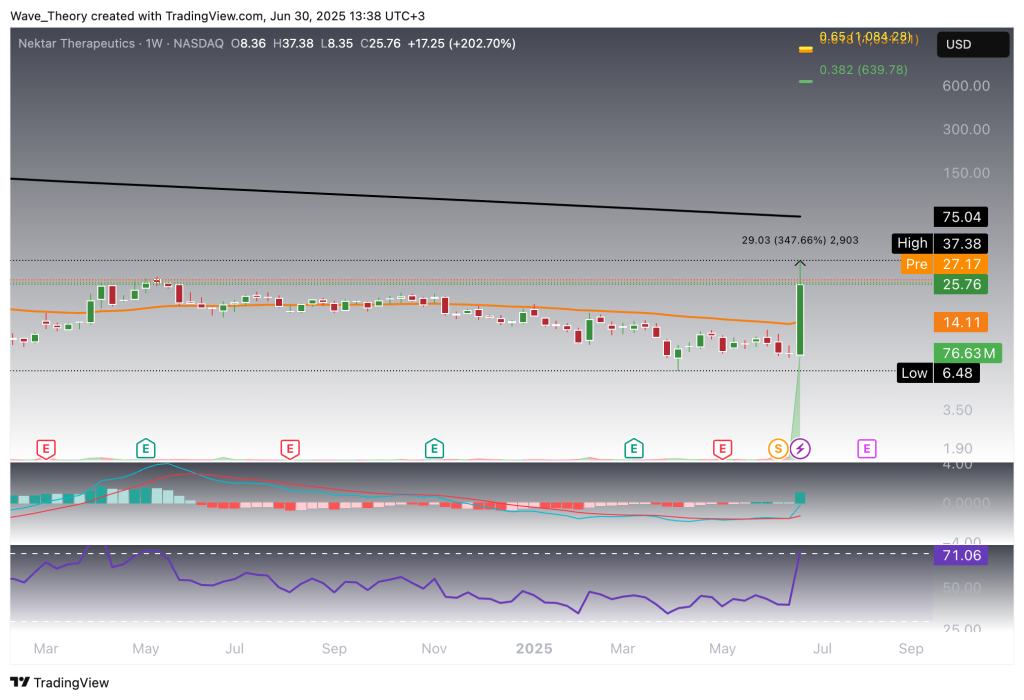The height and width of the screenshot is (700, 1024).
Task: Click the 3.50 price axis label
Action: point(957,410)
